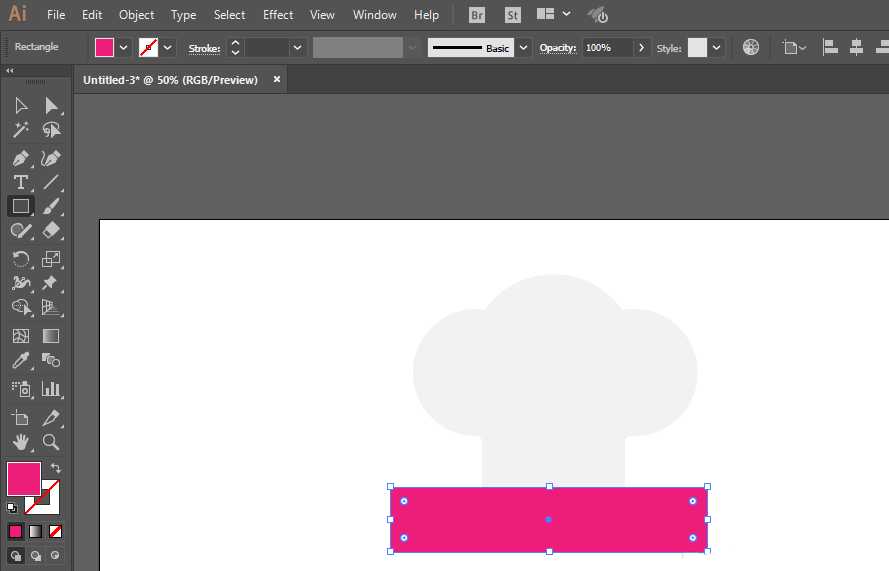Click the Opacity value field
Image resolution: width=889 pixels, height=571 pixels.
[607, 47]
